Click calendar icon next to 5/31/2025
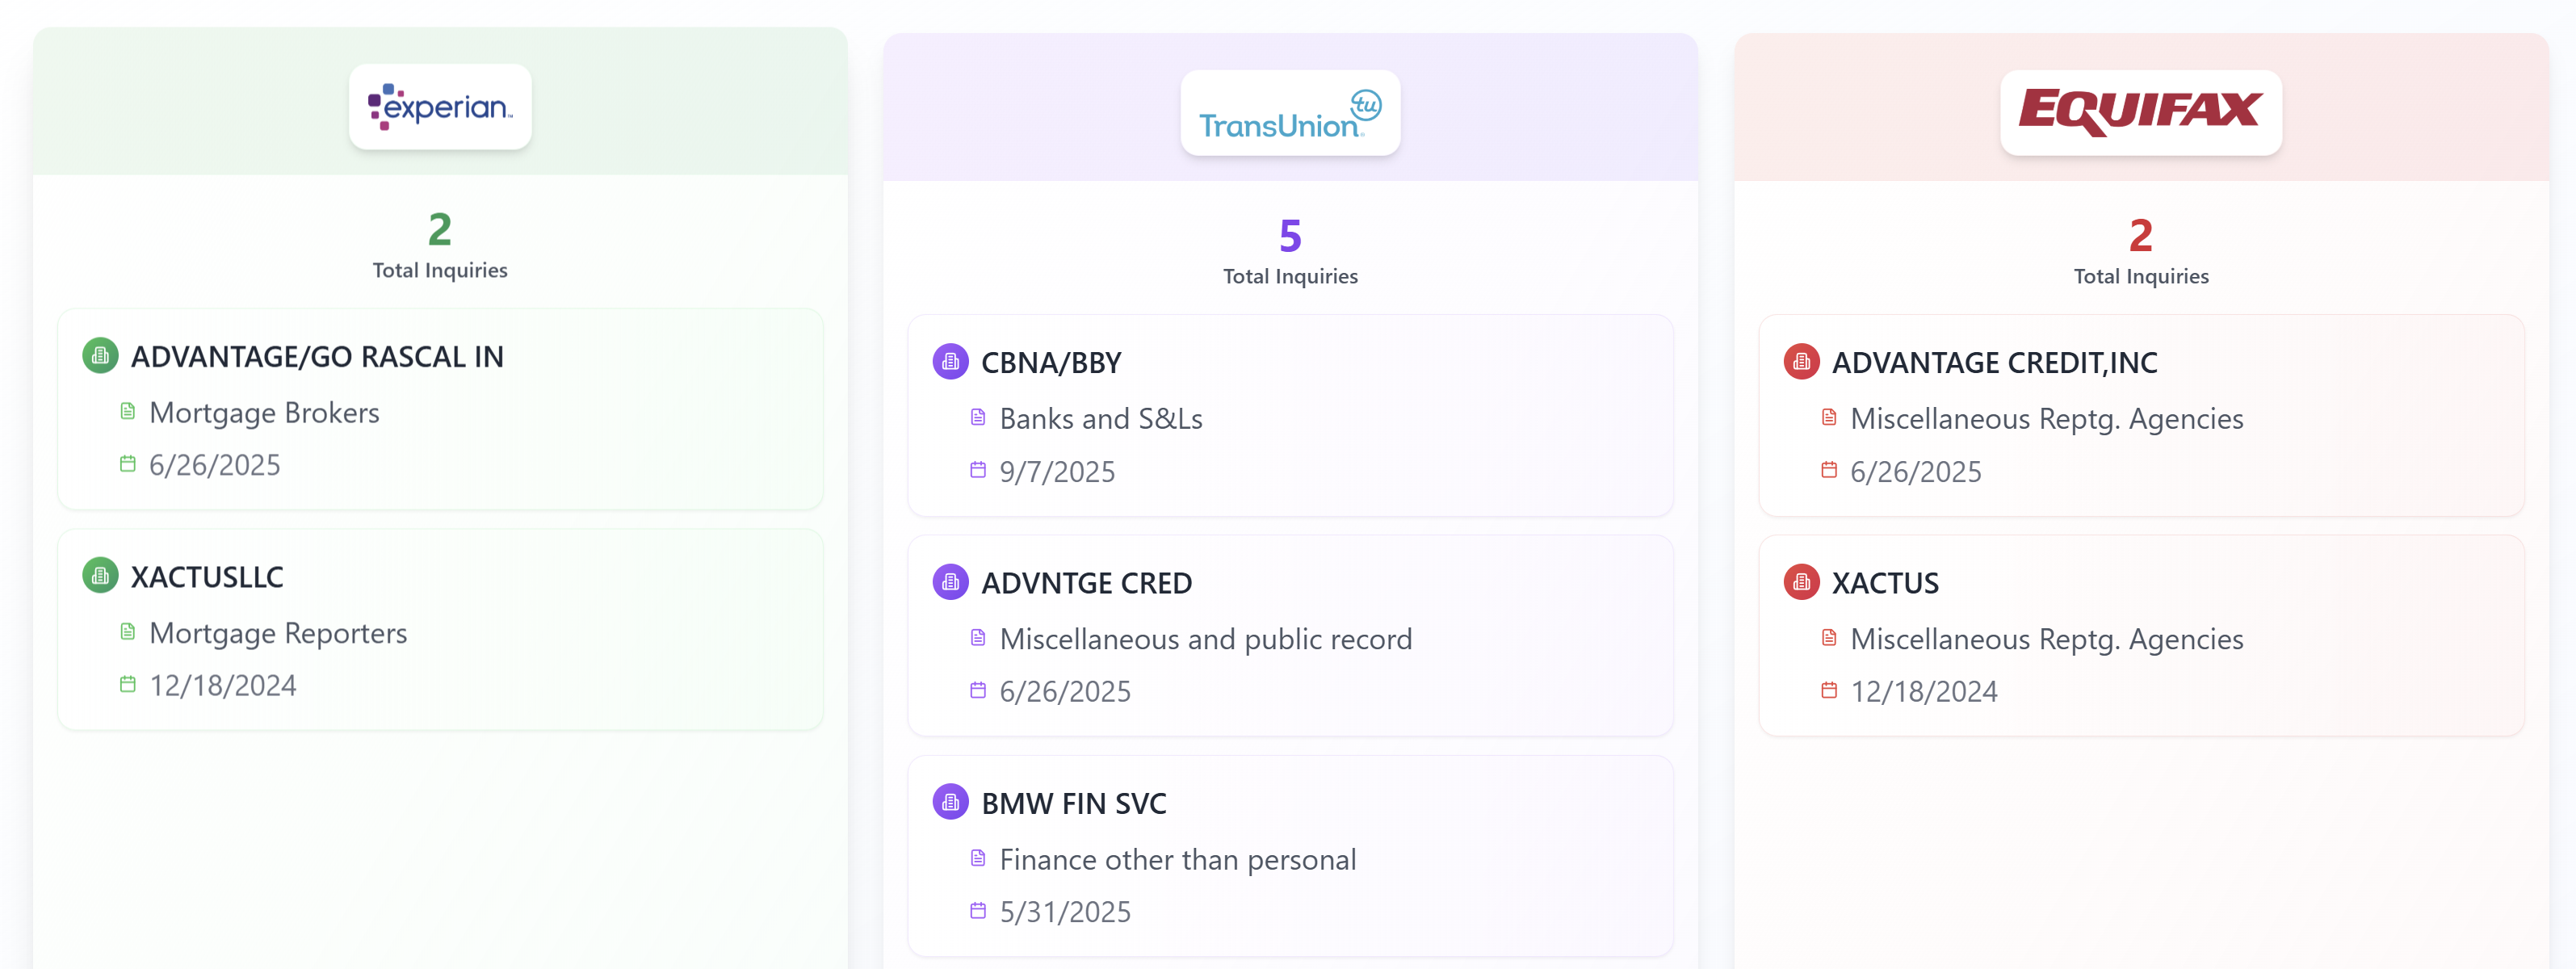 [978, 911]
